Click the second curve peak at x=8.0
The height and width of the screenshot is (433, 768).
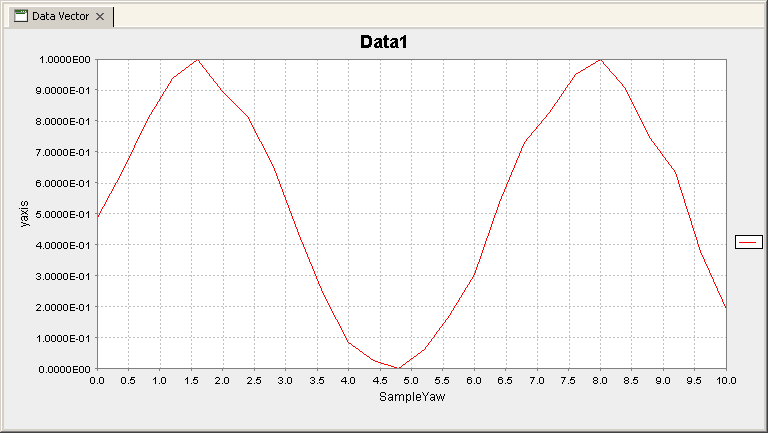tap(600, 60)
